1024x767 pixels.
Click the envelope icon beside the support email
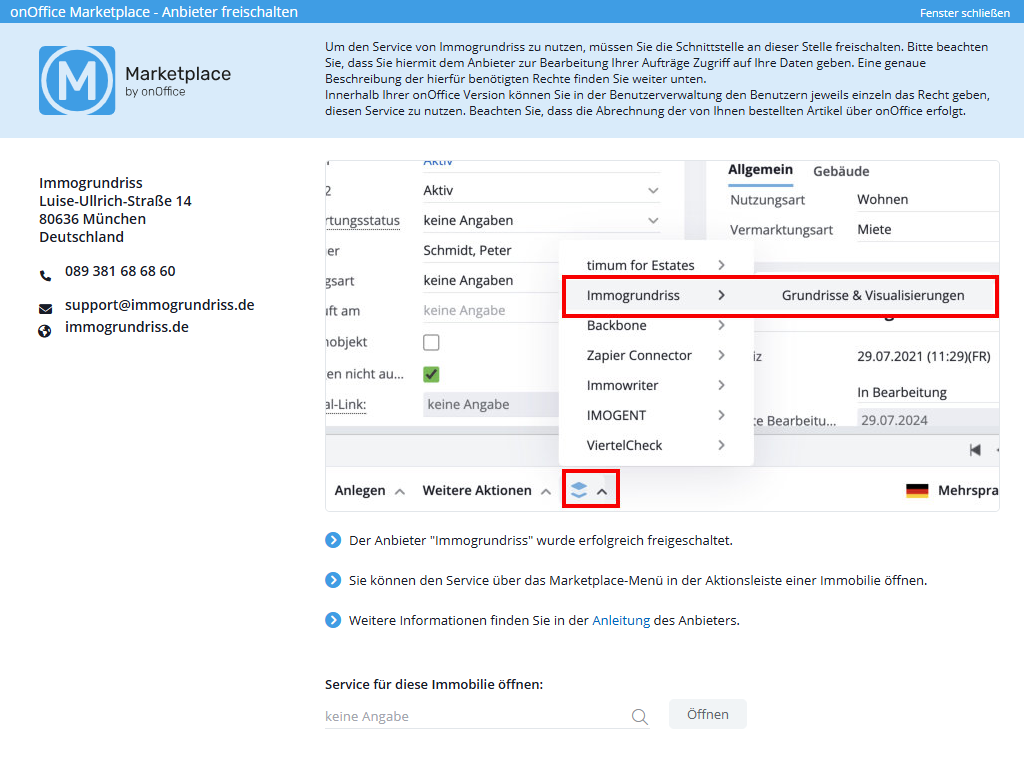coord(45,308)
